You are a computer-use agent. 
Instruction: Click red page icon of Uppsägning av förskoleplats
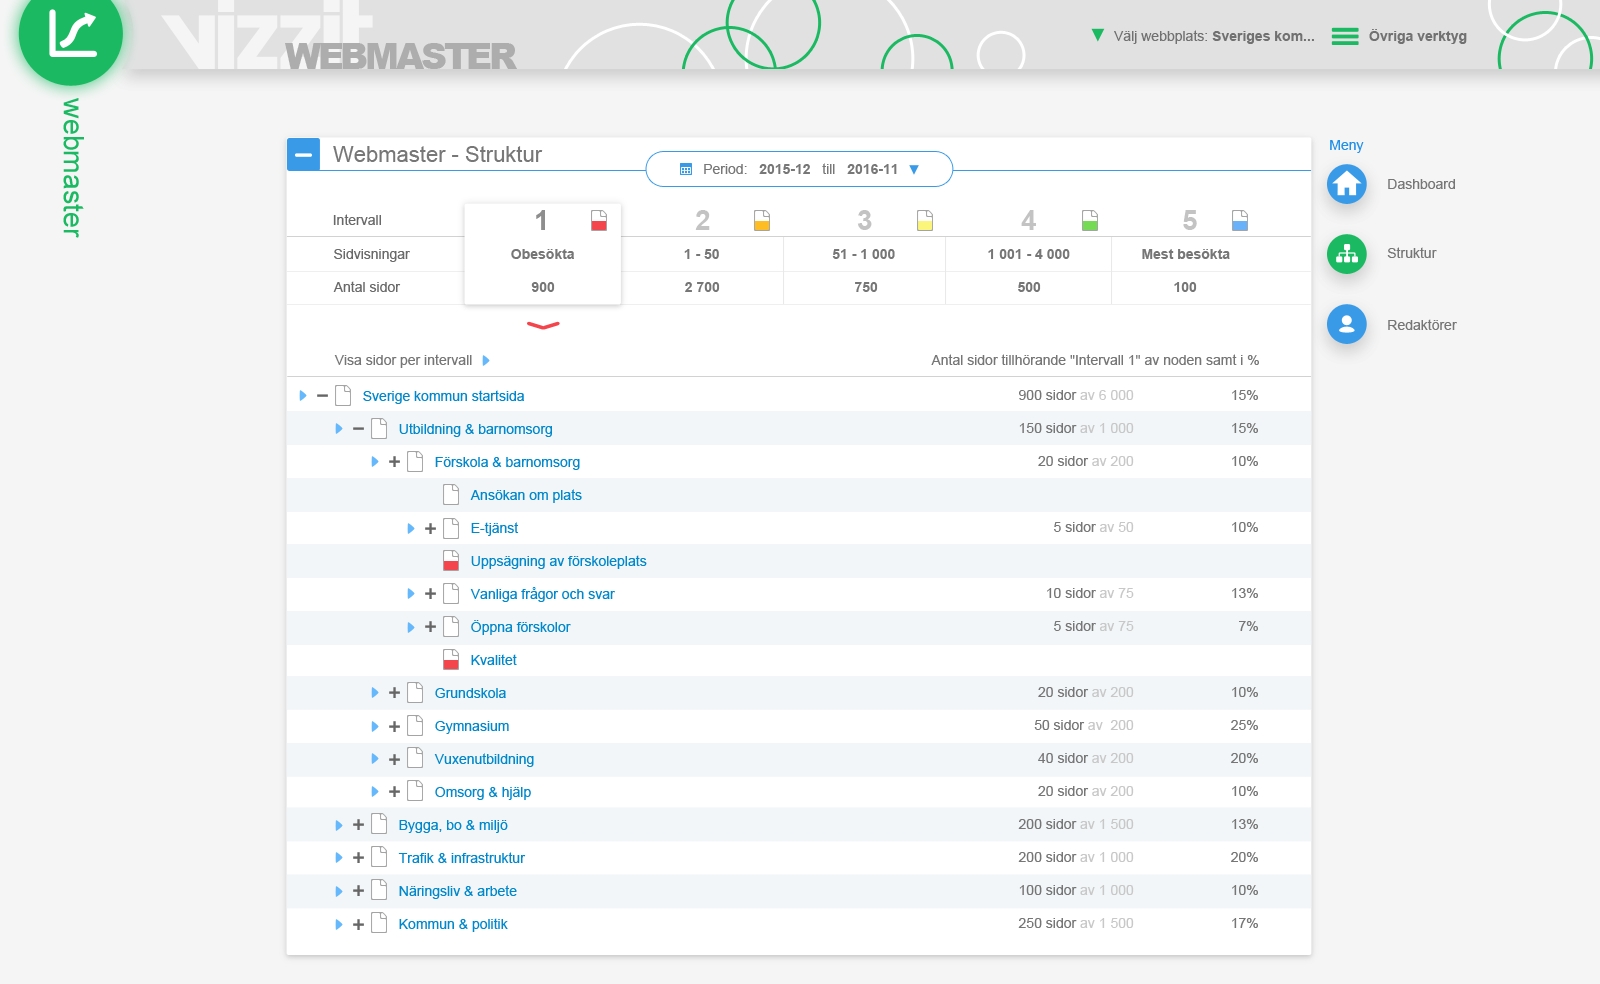(x=451, y=560)
